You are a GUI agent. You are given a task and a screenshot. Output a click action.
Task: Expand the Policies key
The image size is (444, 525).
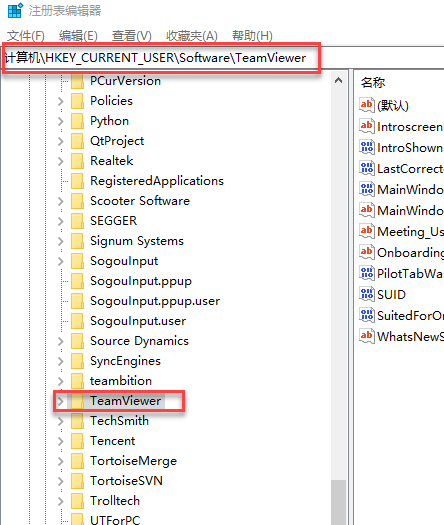pos(61,101)
